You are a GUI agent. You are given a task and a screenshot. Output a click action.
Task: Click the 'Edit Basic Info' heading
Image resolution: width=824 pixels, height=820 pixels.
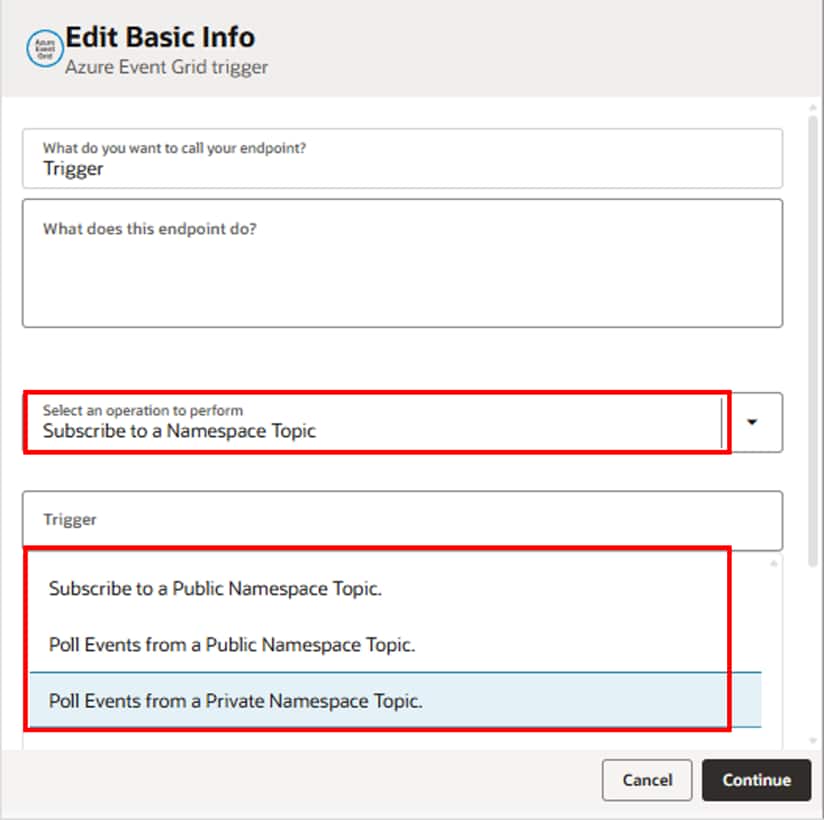point(160,38)
